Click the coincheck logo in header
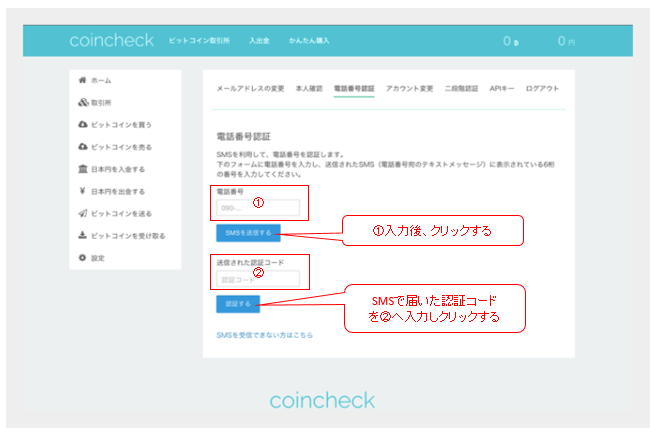 tap(111, 41)
